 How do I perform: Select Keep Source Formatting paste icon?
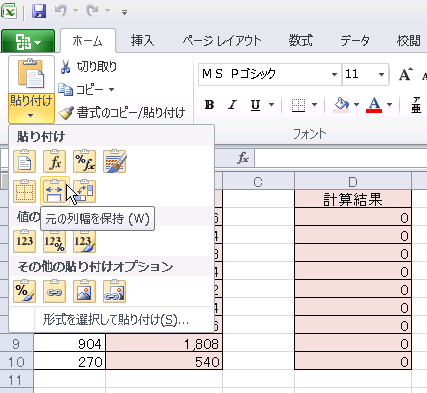(x=114, y=161)
